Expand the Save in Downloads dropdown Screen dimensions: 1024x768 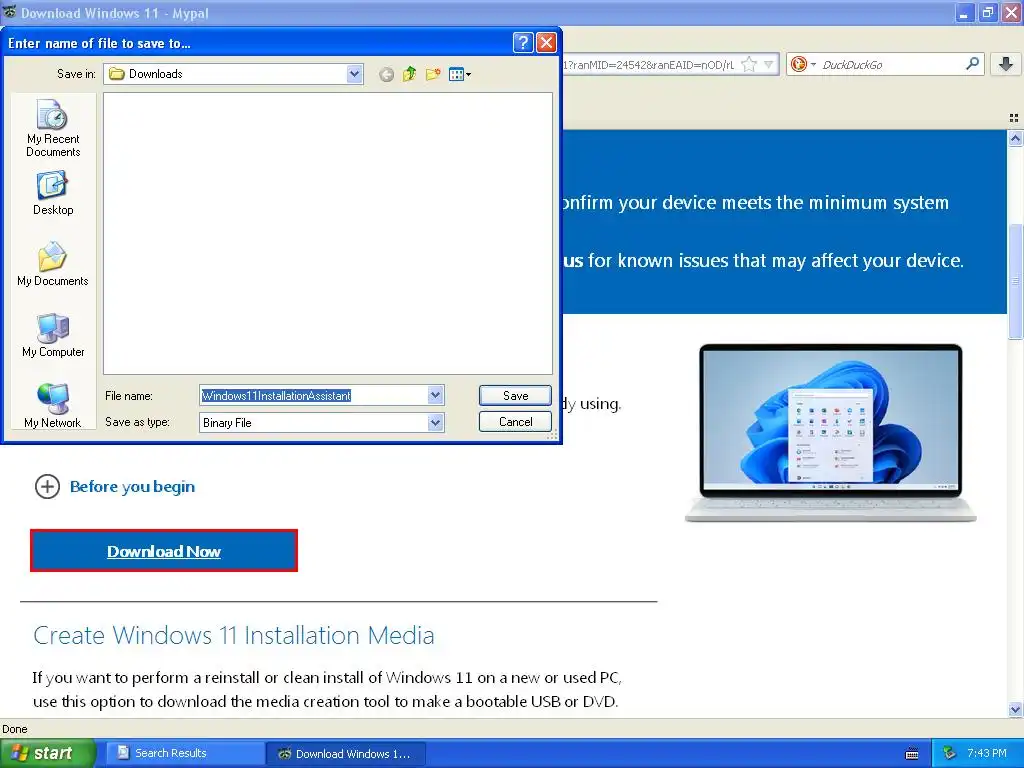(354, 74)
